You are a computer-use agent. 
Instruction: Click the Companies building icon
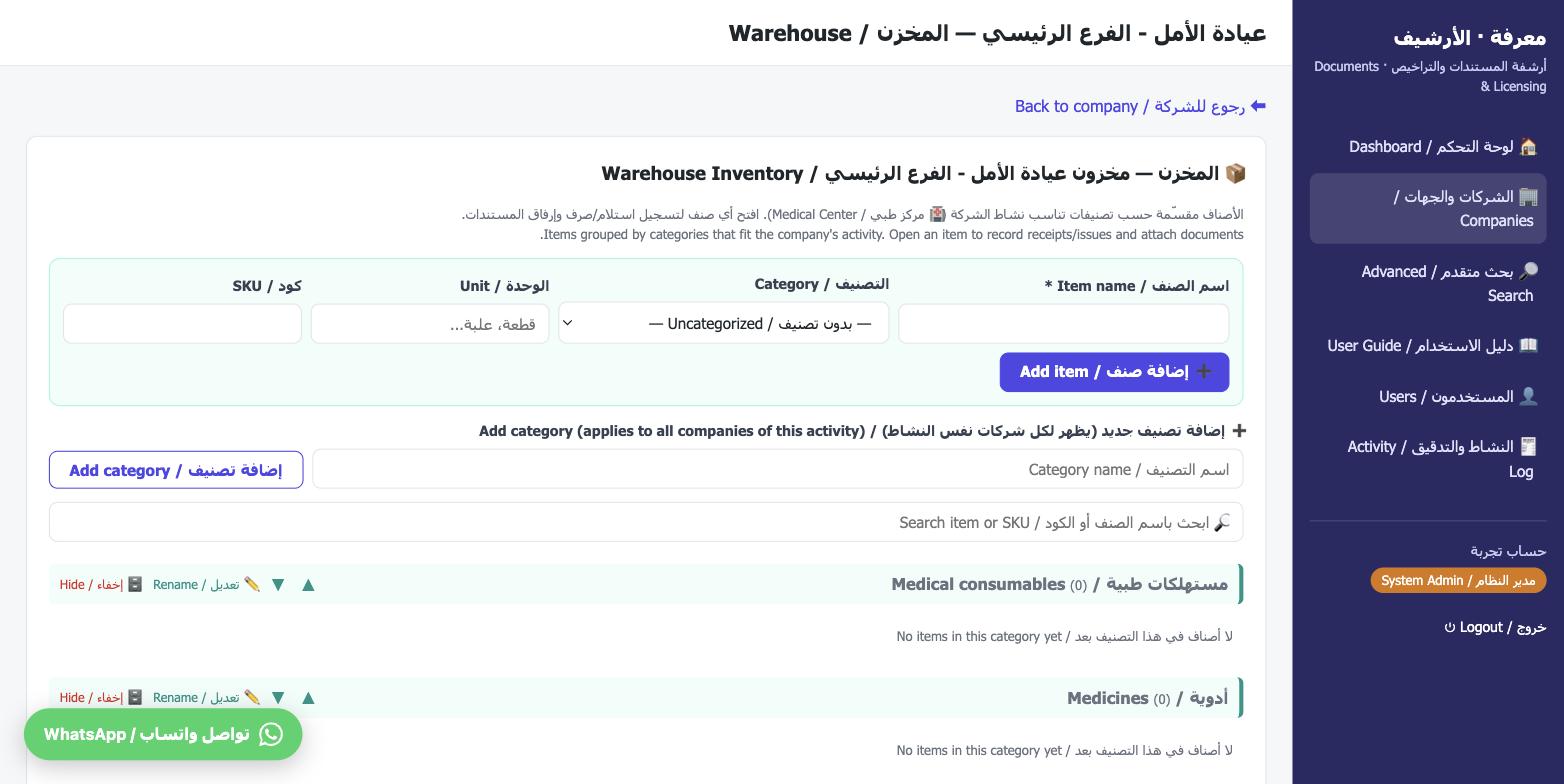(x=1528, y=197)
